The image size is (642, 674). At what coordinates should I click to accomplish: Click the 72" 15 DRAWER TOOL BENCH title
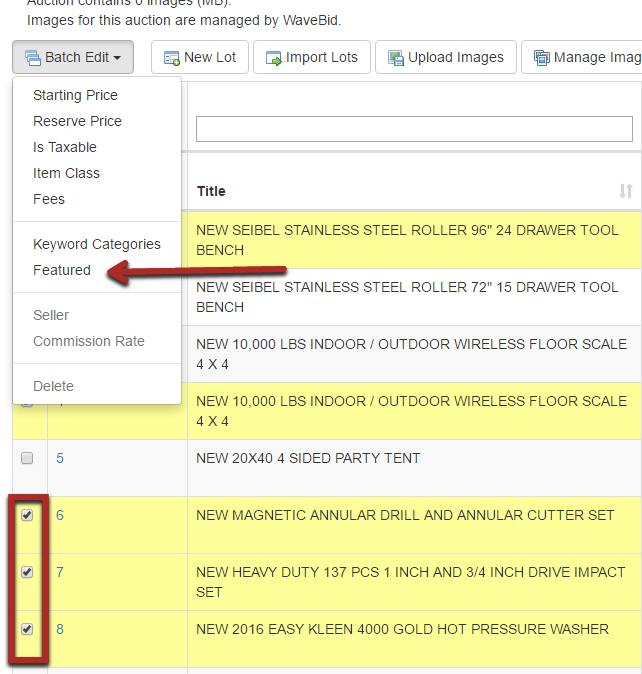pos(407,297)
